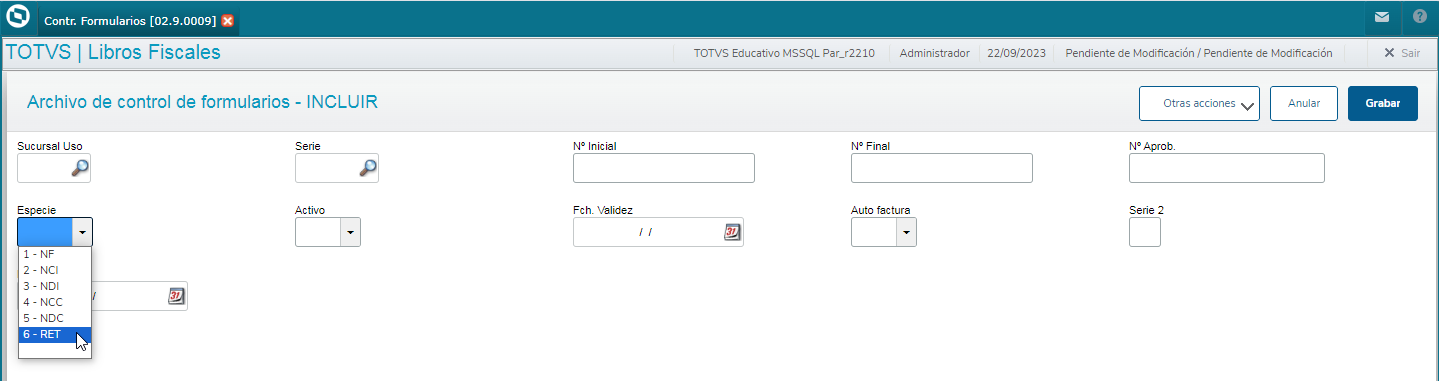Viewport: 1439px width, 381px height.
Task: Click the Administrador user label
Action: 935,53
